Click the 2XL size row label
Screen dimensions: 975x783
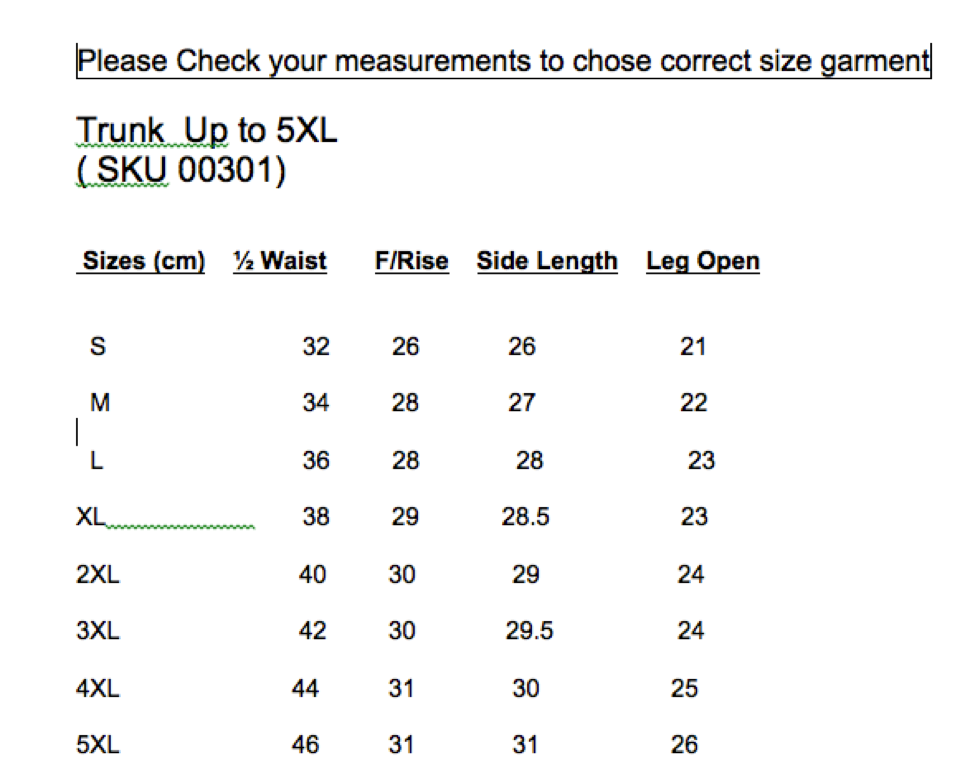[x=98, y=575]
